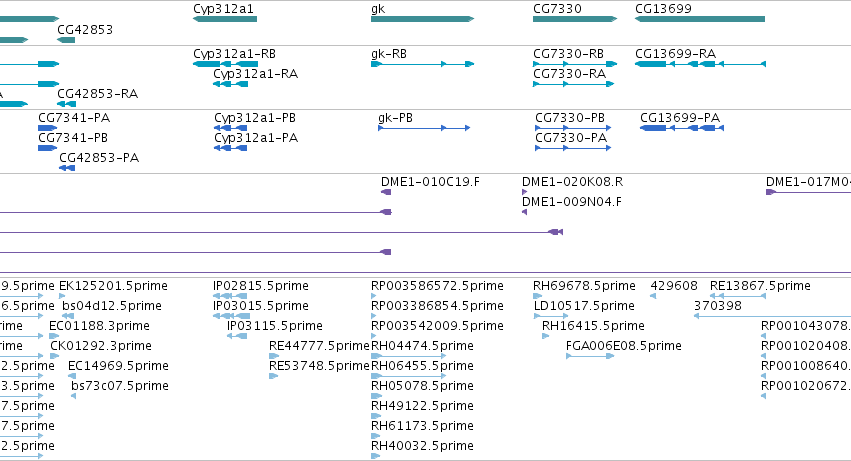Select the CG13699 gene label
This screenshot has width=851, height=461.
pyautogui.click(x=663, y=9)
